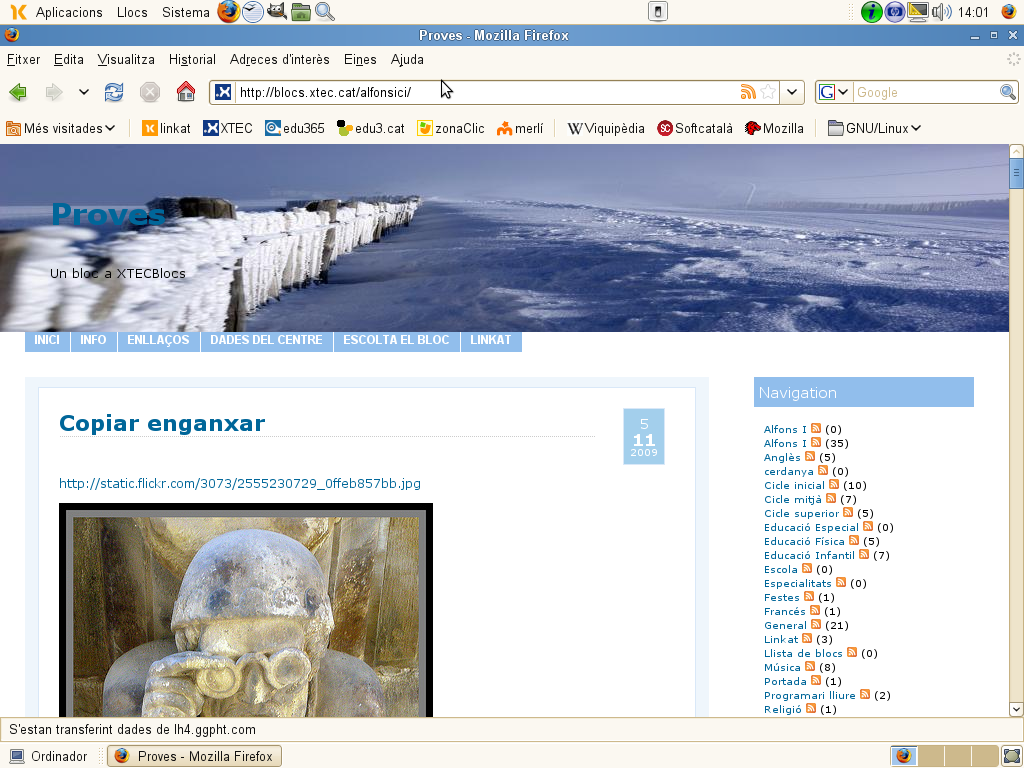Click the scrollbar down arrow
1024x768 pixels.
click(1016, 709)
